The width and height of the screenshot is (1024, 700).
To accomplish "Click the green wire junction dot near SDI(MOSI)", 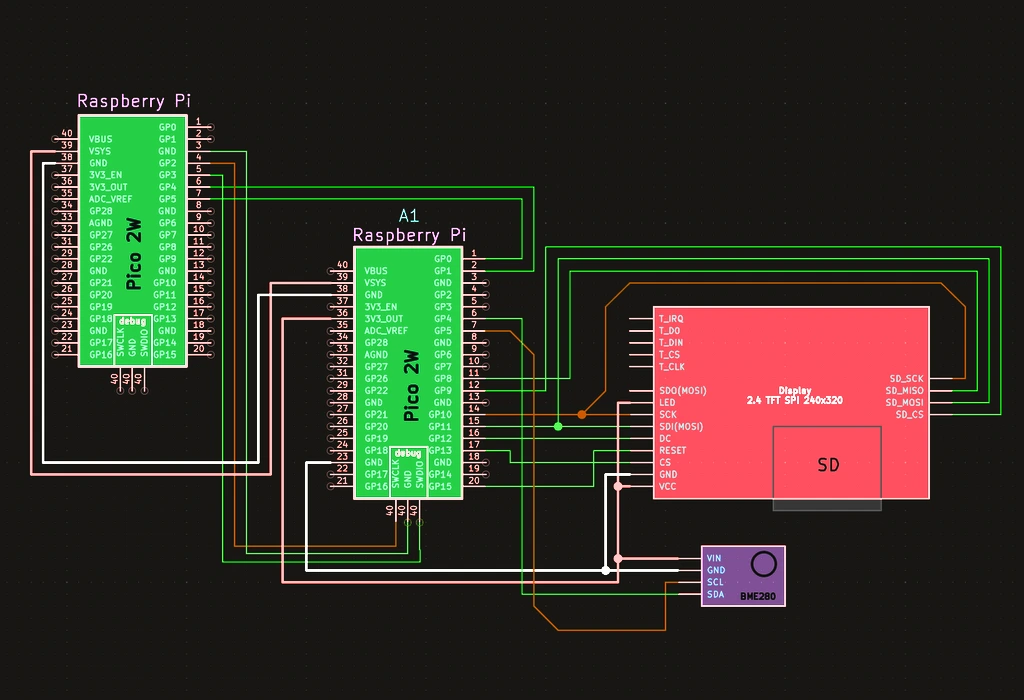I will tap(558, 426).
